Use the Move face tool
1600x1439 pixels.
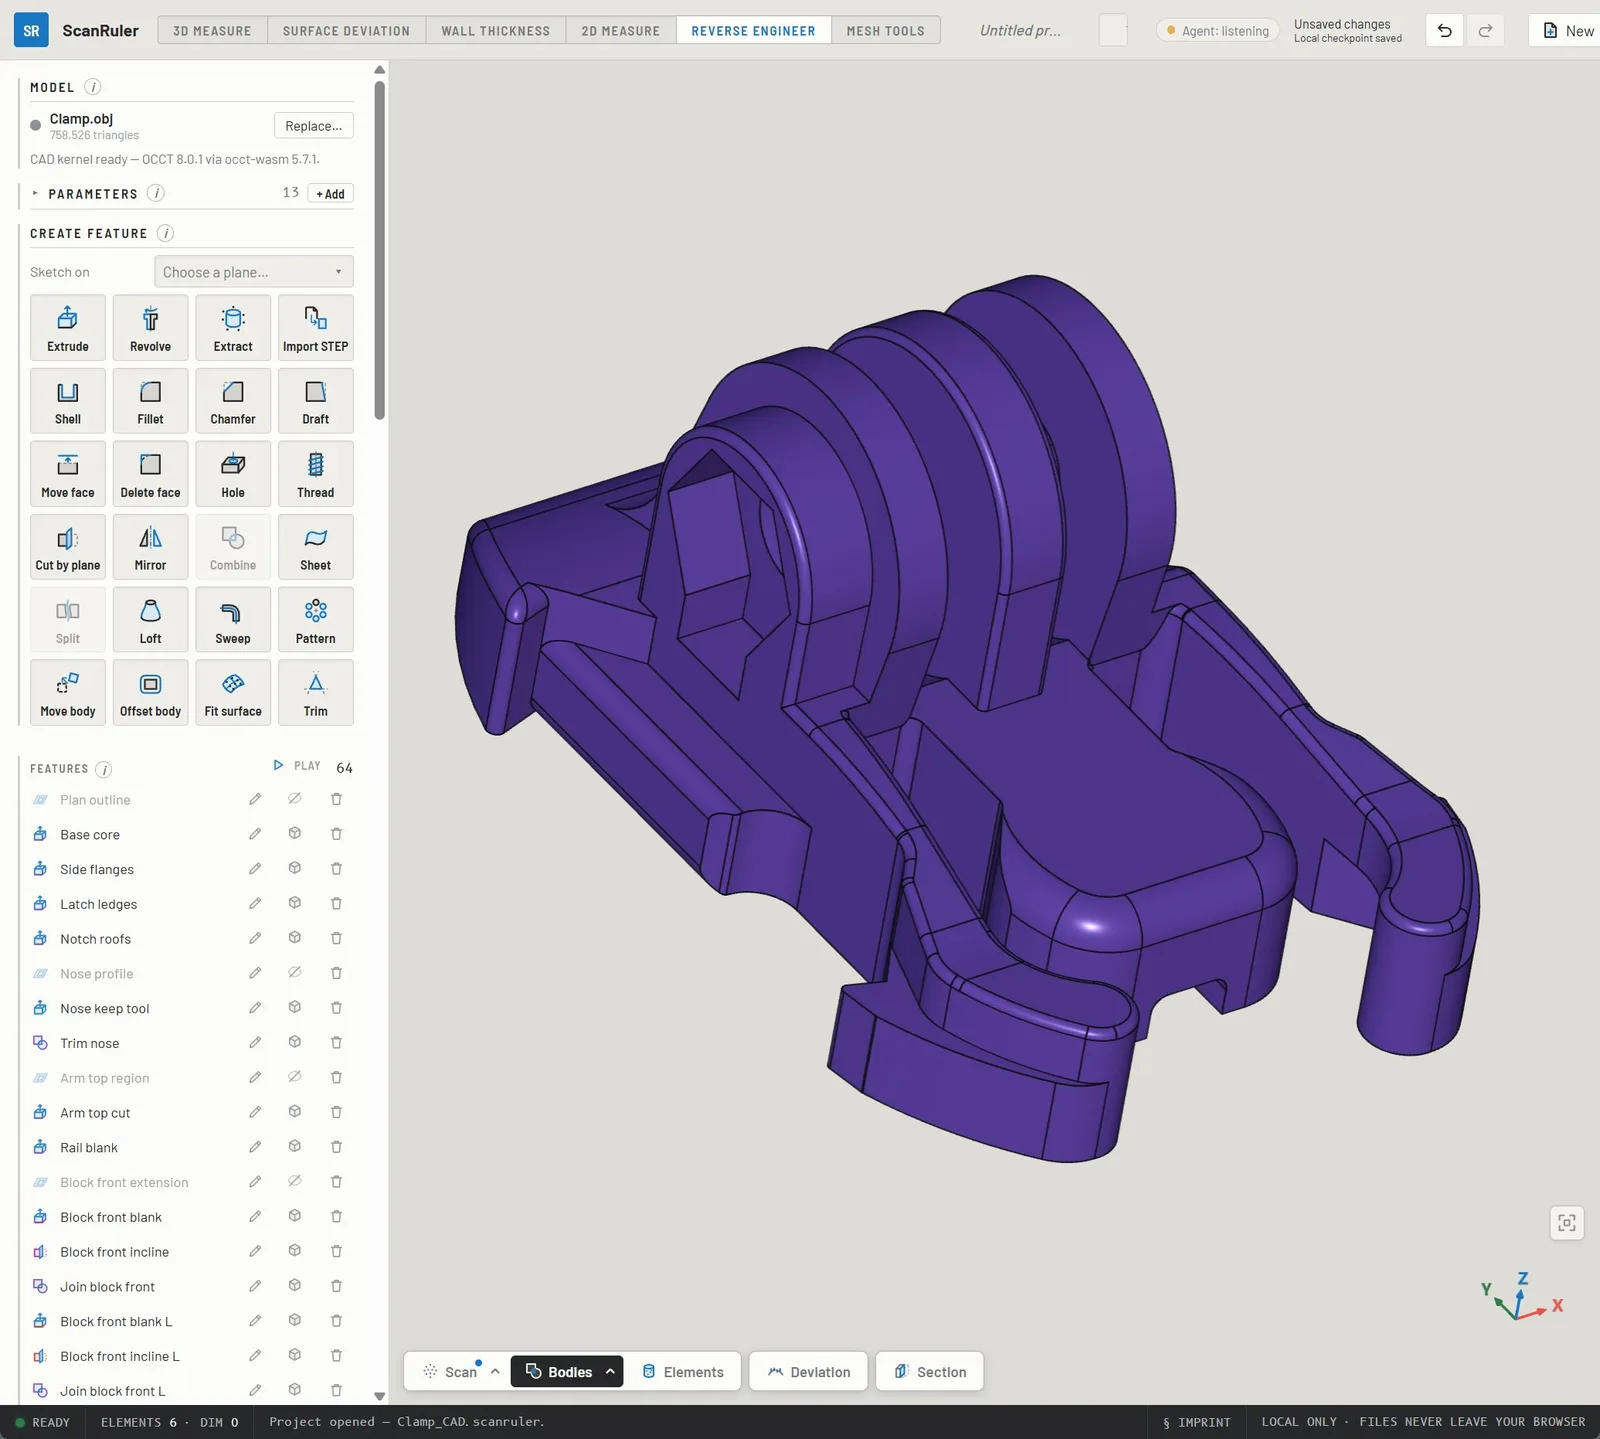[x=68, y=474]
